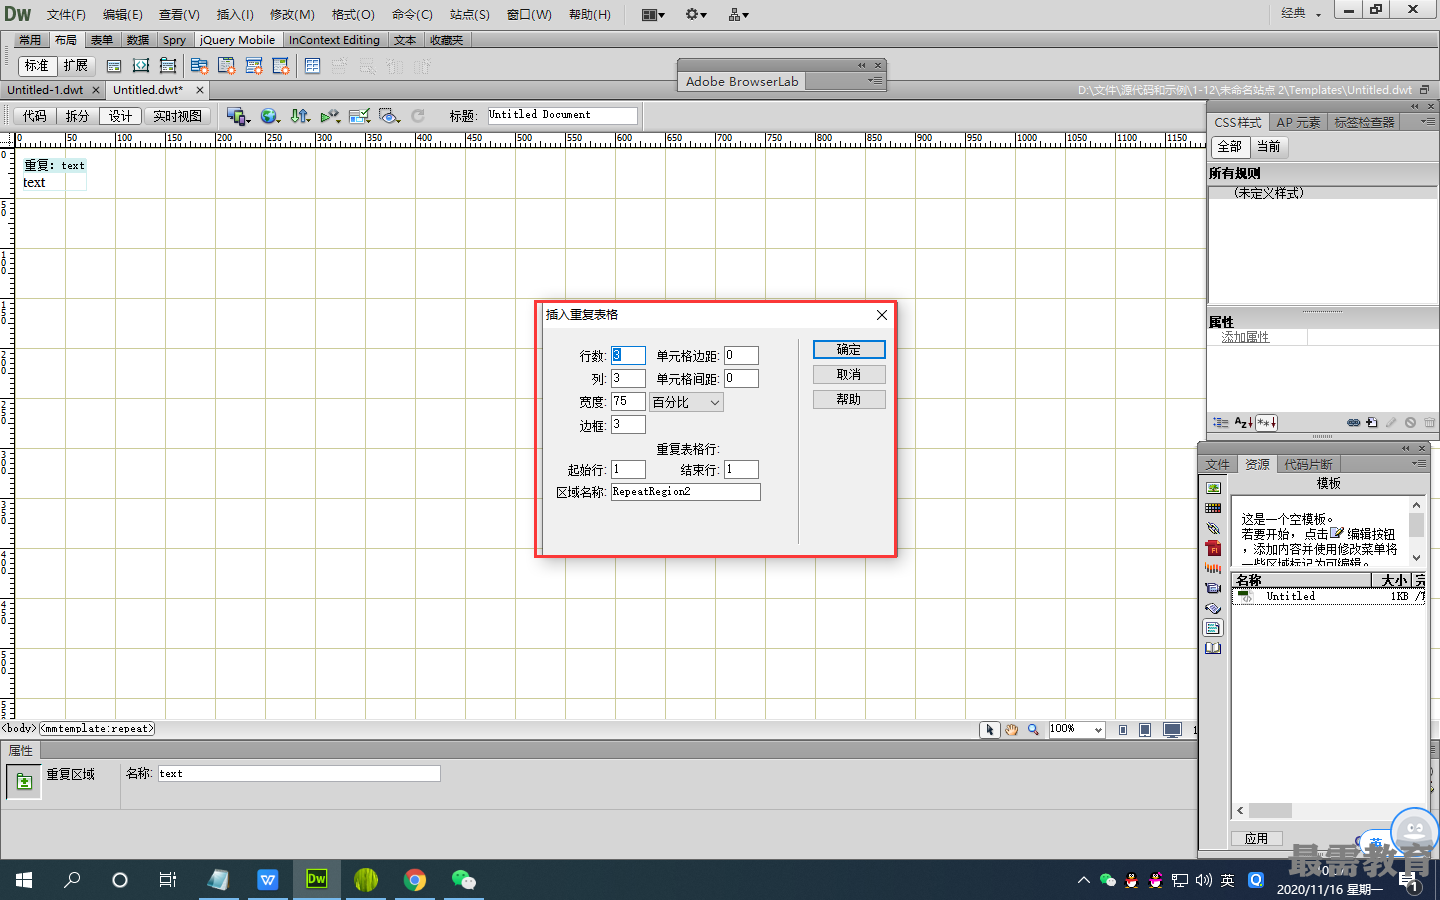Switch to the 常用 insert tab
The height and width of the screenshot is (900, 1440).
pos(30,40)
